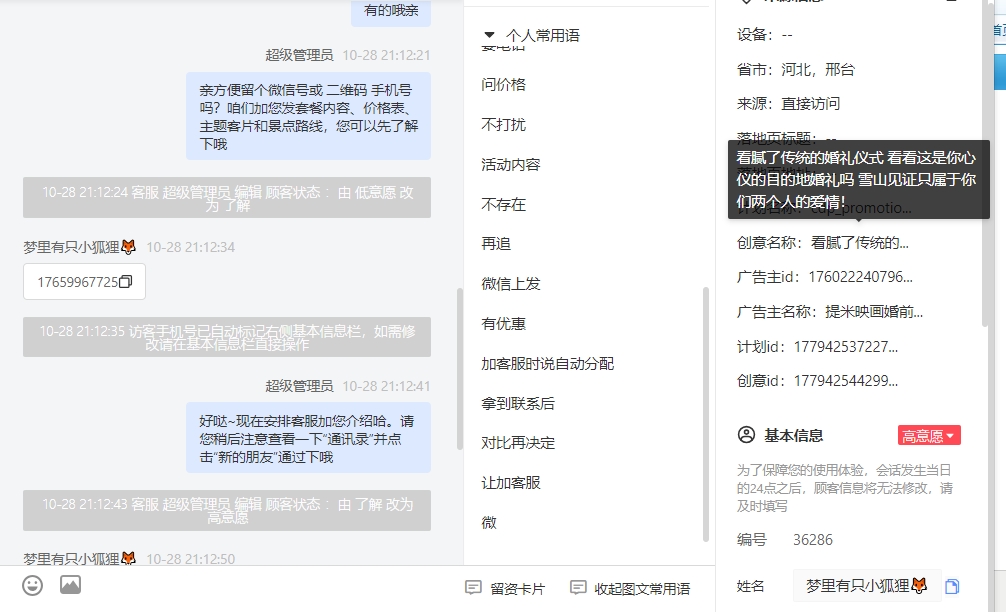Select the 有优惠 quick phrase
Screen dimensions: 1006x612
tap(504, 324)
